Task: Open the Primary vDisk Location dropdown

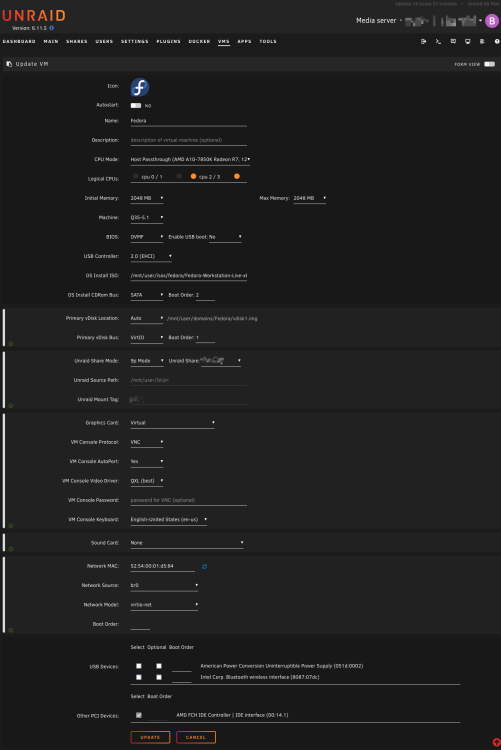Action: pyautogui.click(x=146, y=318)
